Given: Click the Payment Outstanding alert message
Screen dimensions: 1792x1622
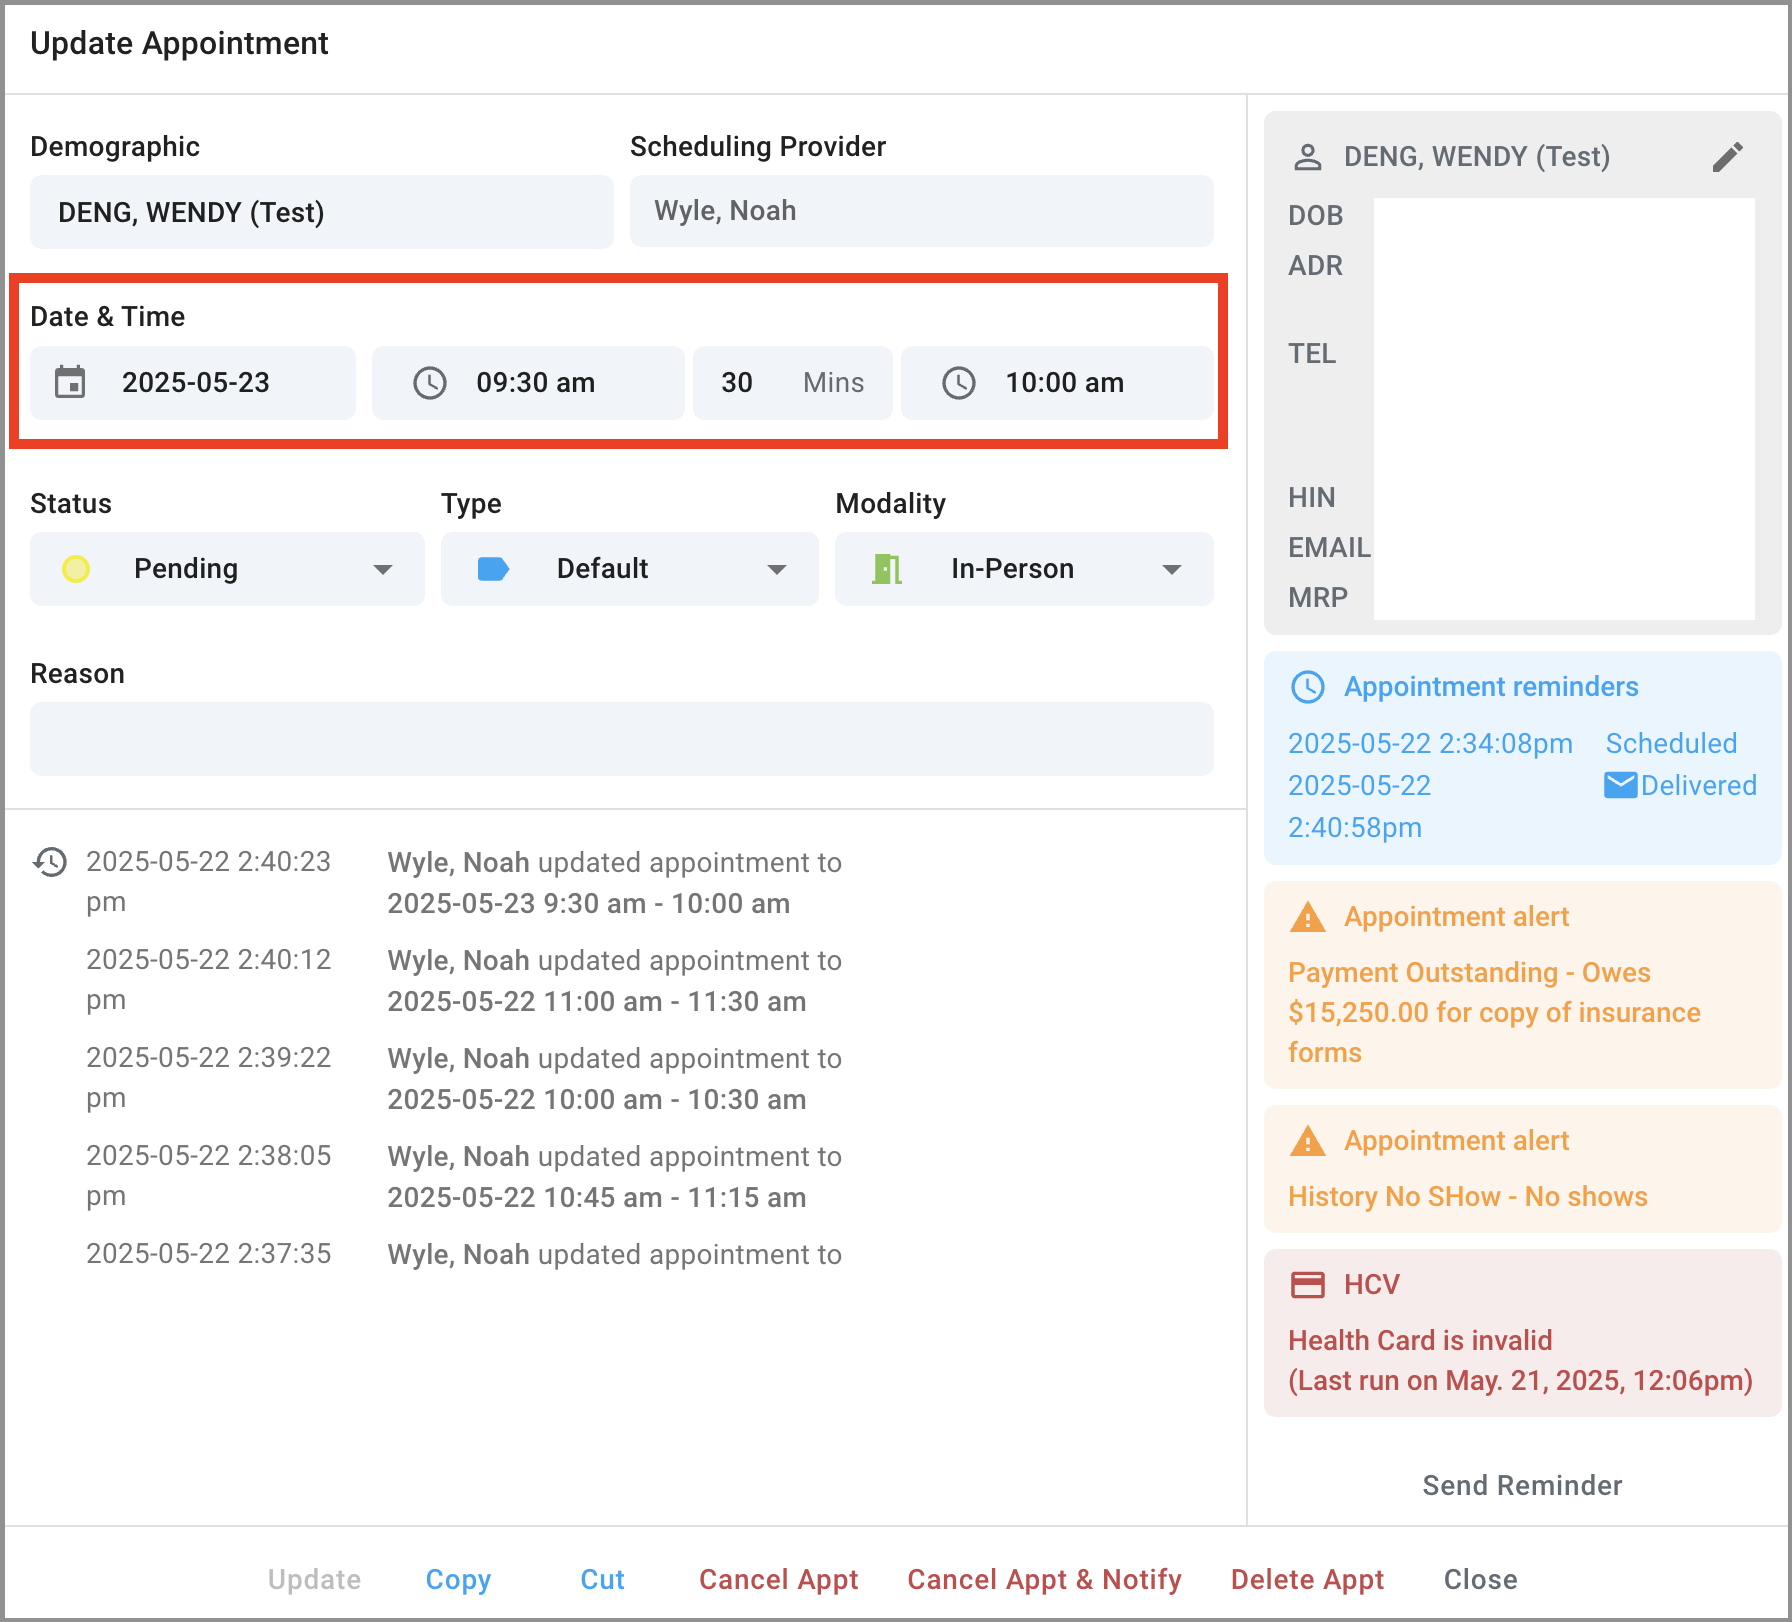Looking at the screenshot, I should tap(1494, 1012).
